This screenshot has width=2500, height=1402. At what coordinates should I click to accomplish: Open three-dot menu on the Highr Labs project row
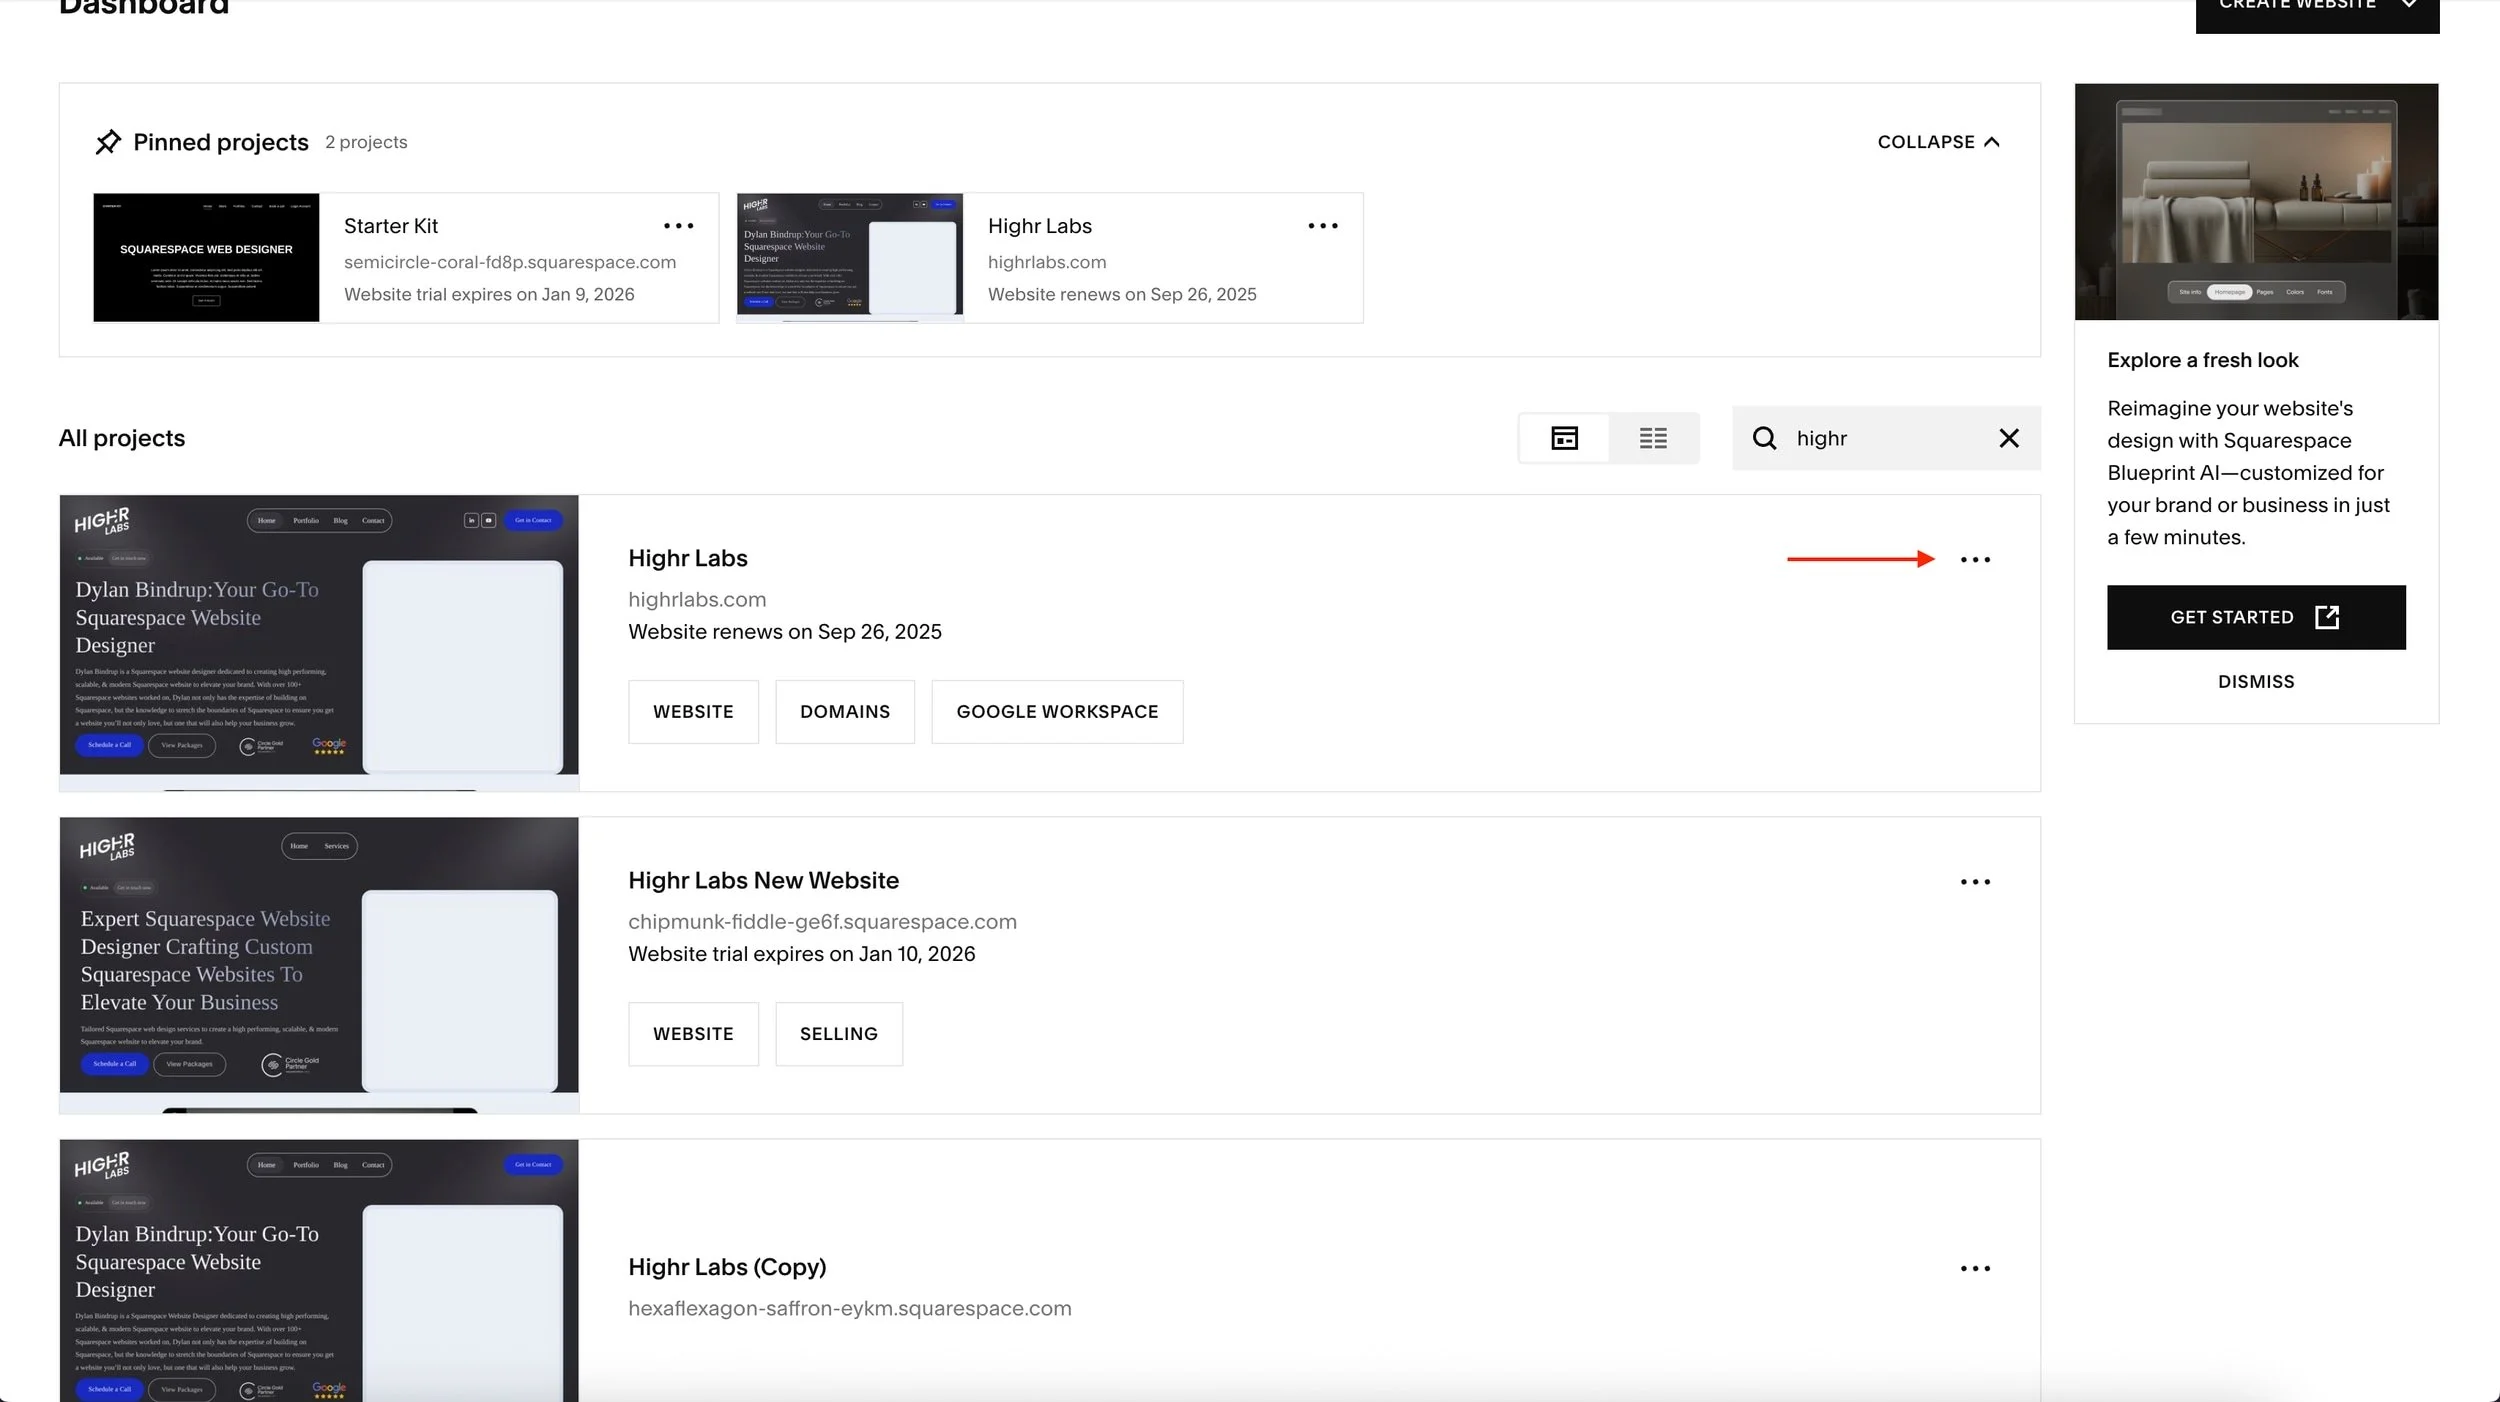(x=1974, y=560)
